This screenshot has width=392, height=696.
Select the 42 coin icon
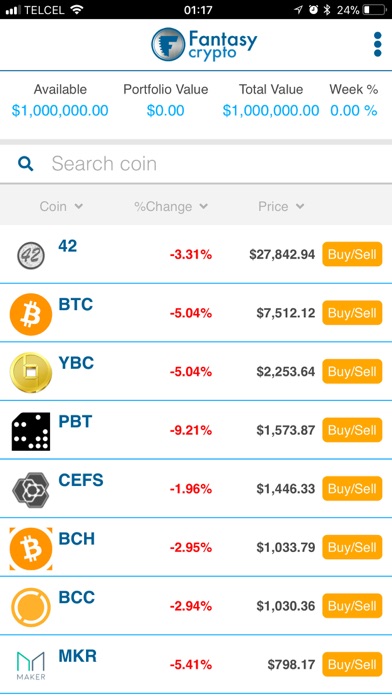31,255
